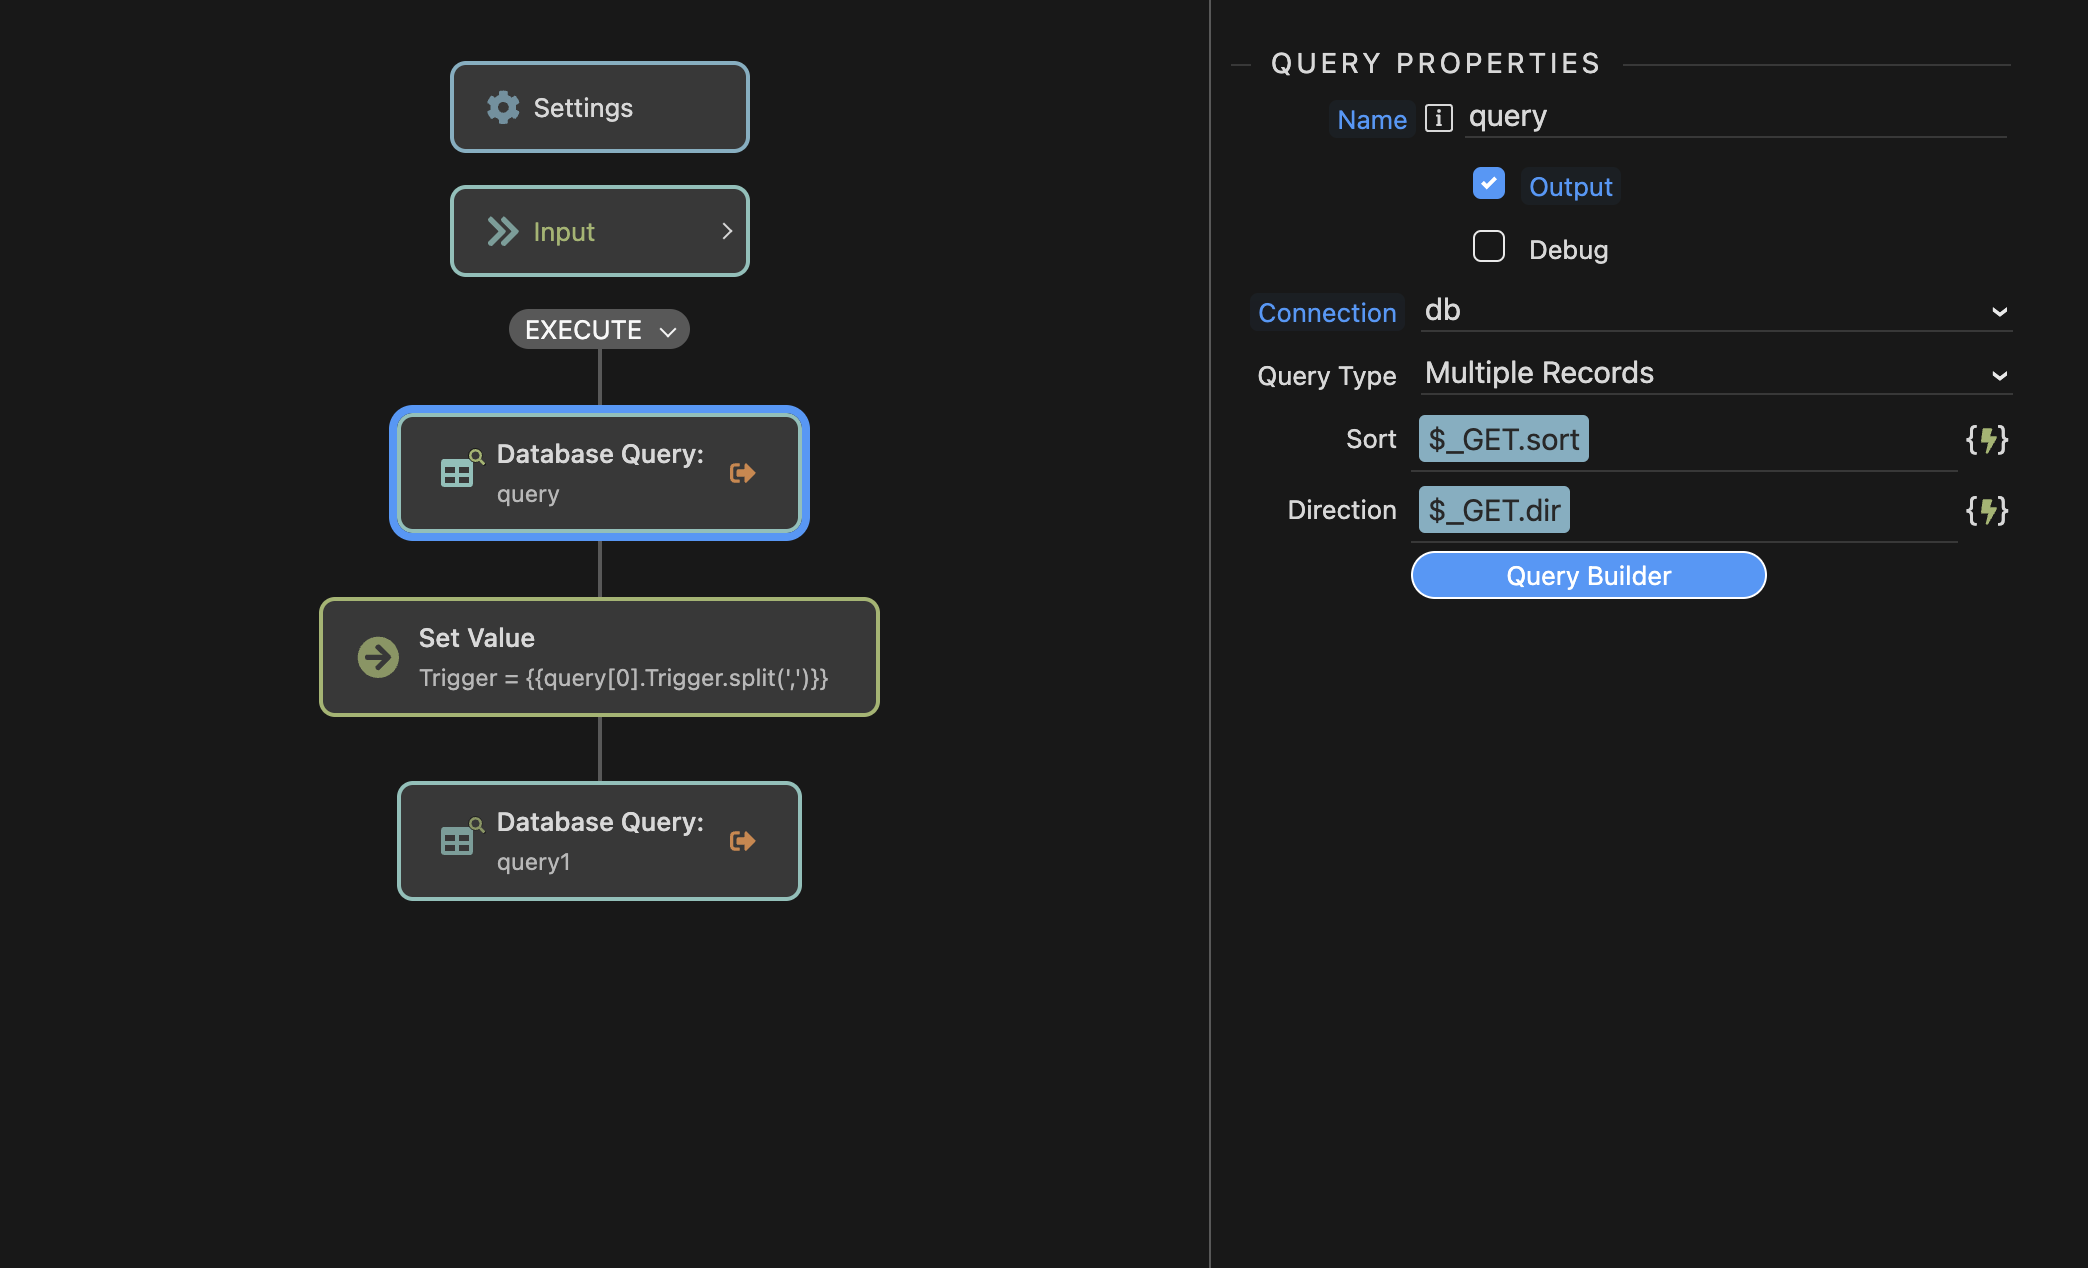Image resolution: width=2088 pixels, height=1268 pixels.
Task: Click the info icon next to Name
Action: pyautogui.click(x=1438, y=118)
